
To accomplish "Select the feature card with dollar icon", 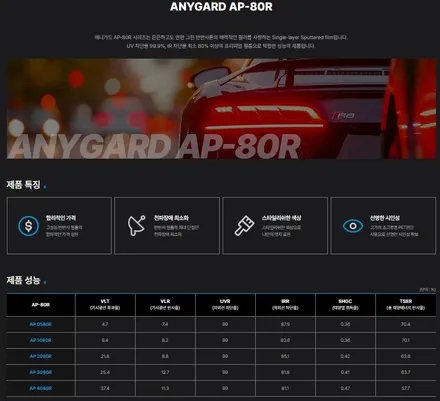I will click(59, 226).
